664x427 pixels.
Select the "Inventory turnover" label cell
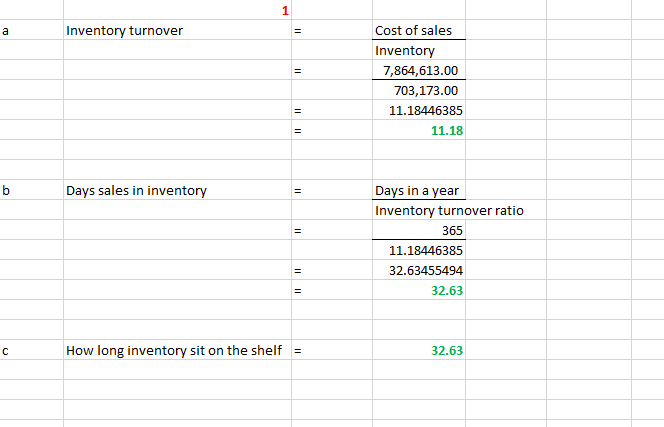(x=124, y=31)
